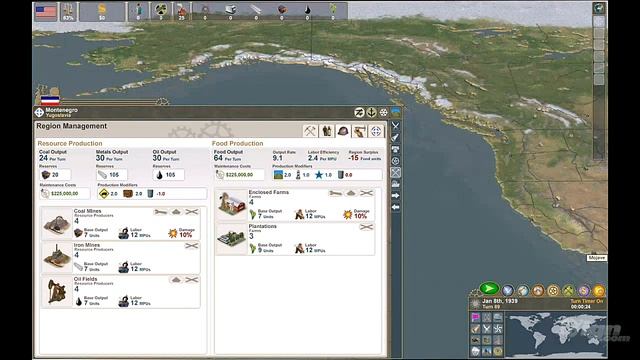Open the orange gauge round button
640x360 pixels.
(x=538, y=291)
